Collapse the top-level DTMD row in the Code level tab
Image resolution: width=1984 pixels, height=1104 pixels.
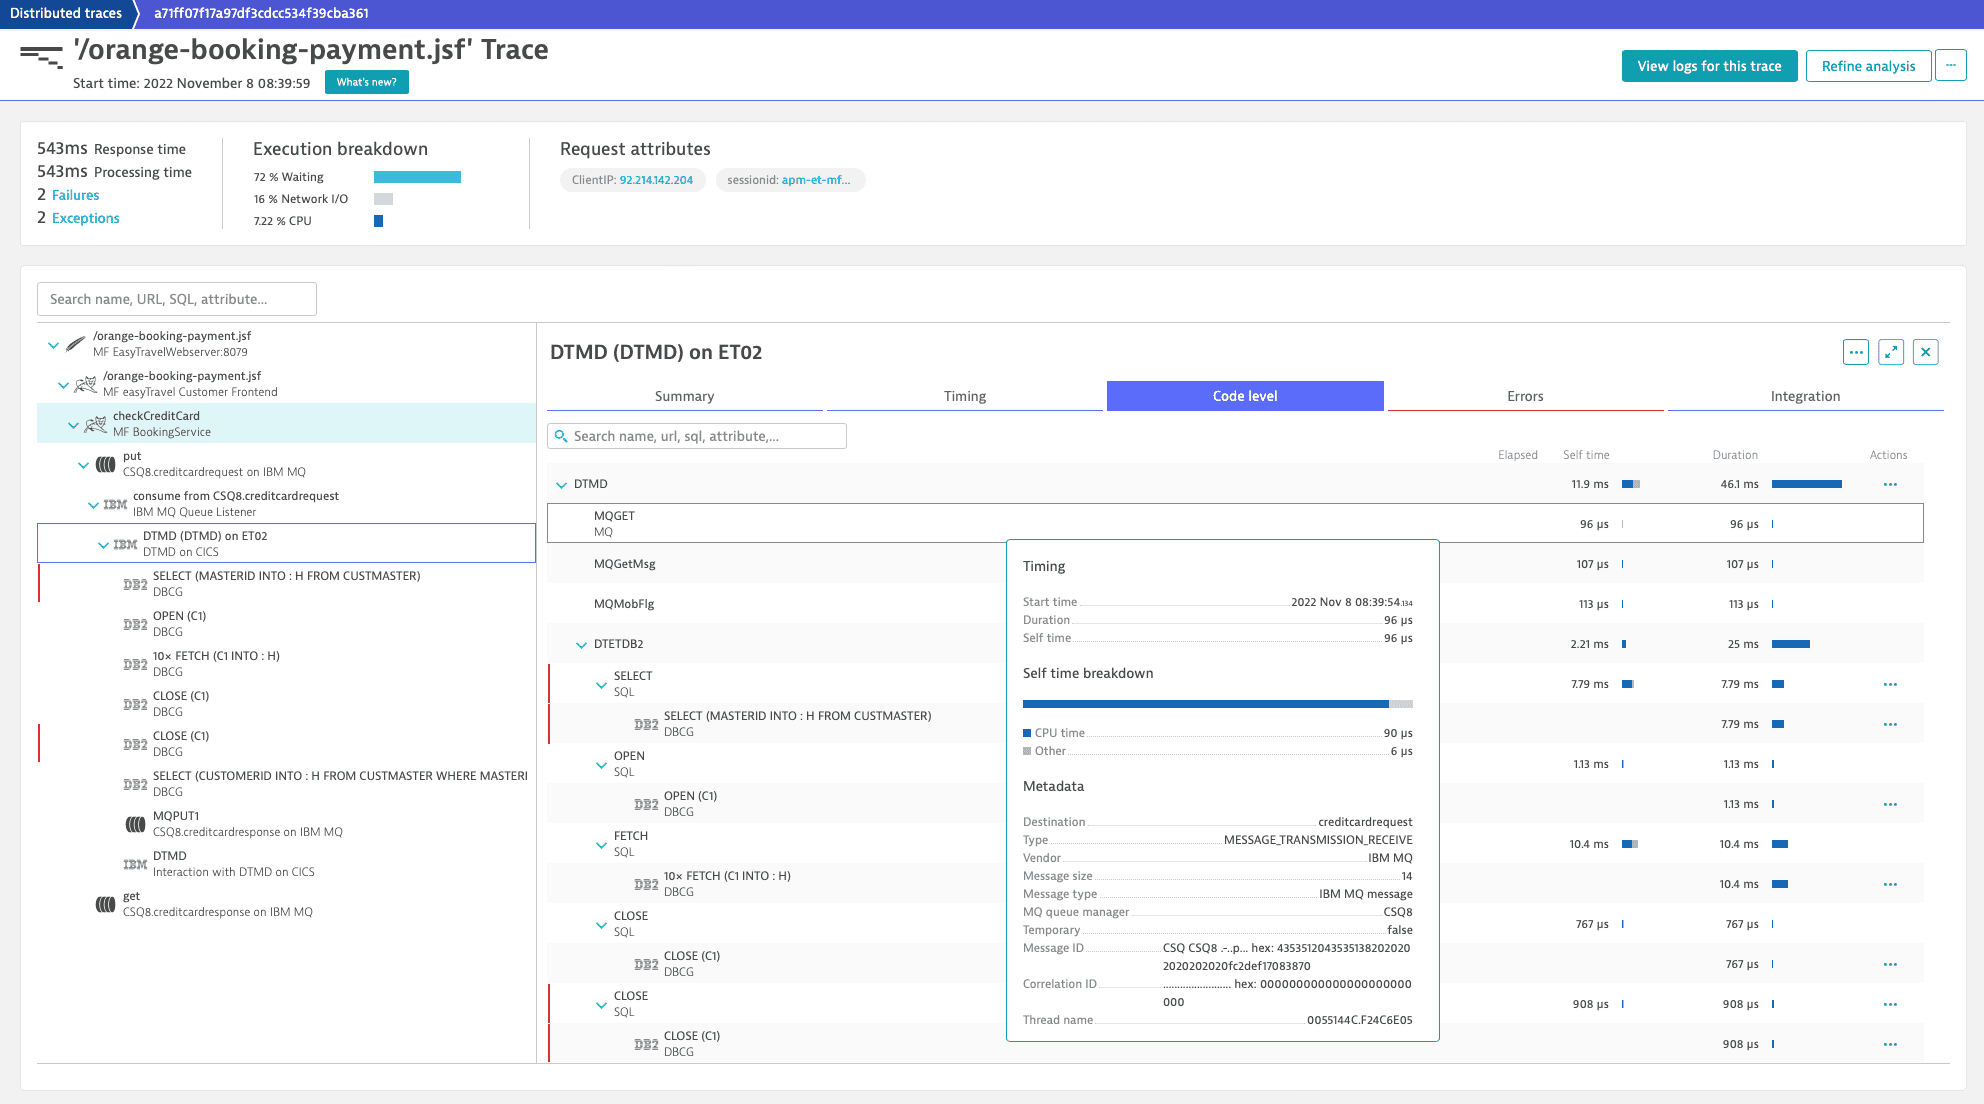[x=561, y=485]
